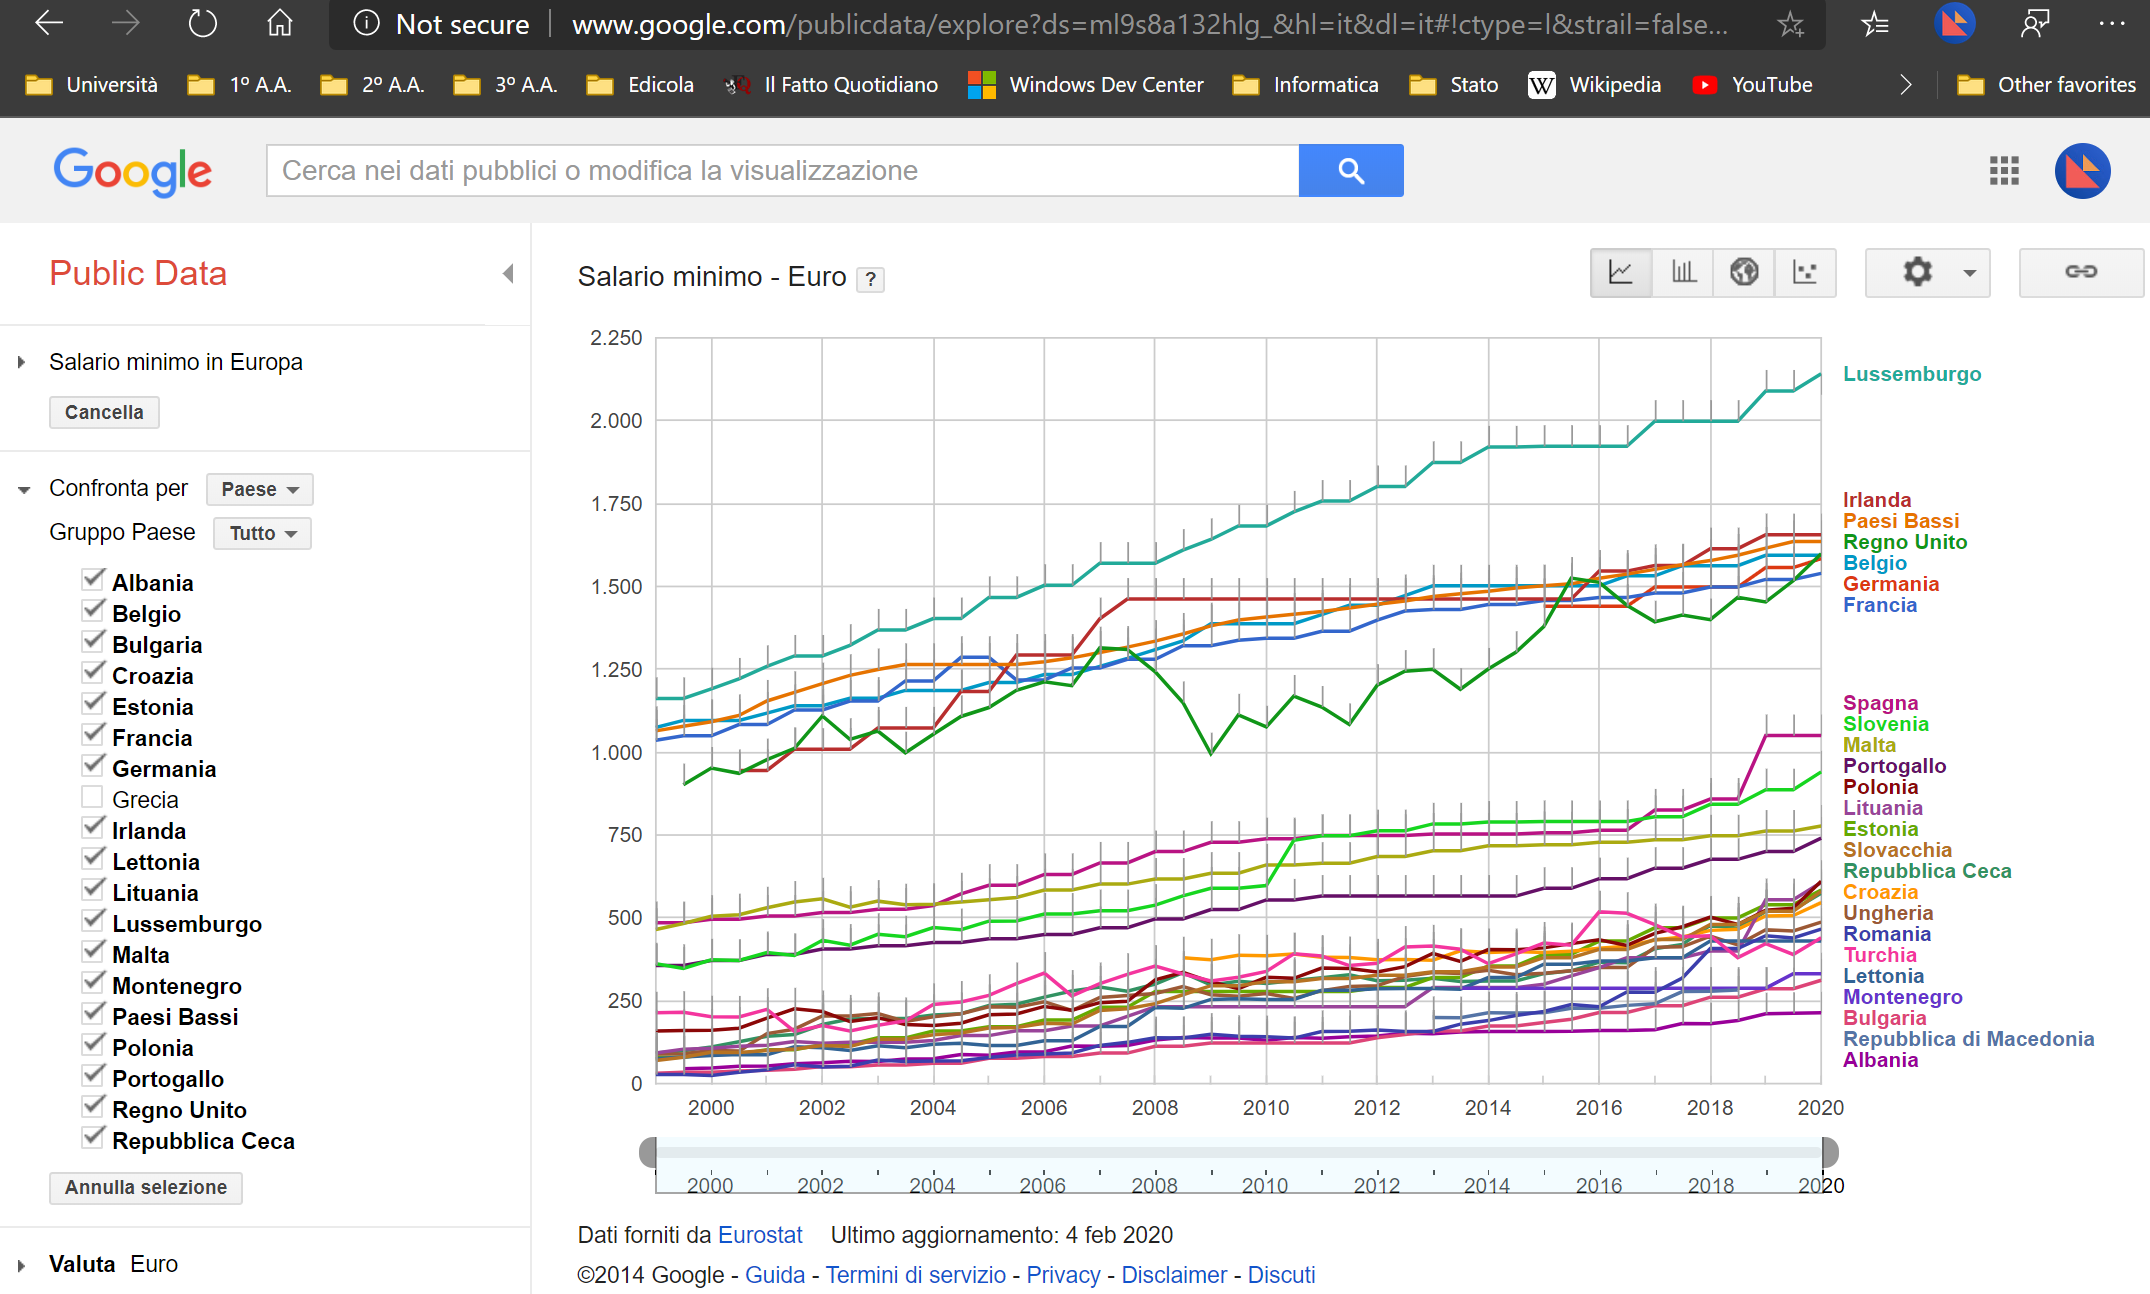
Task: Open the Wikipedia bookmark
Action: tap(1594, 85)
